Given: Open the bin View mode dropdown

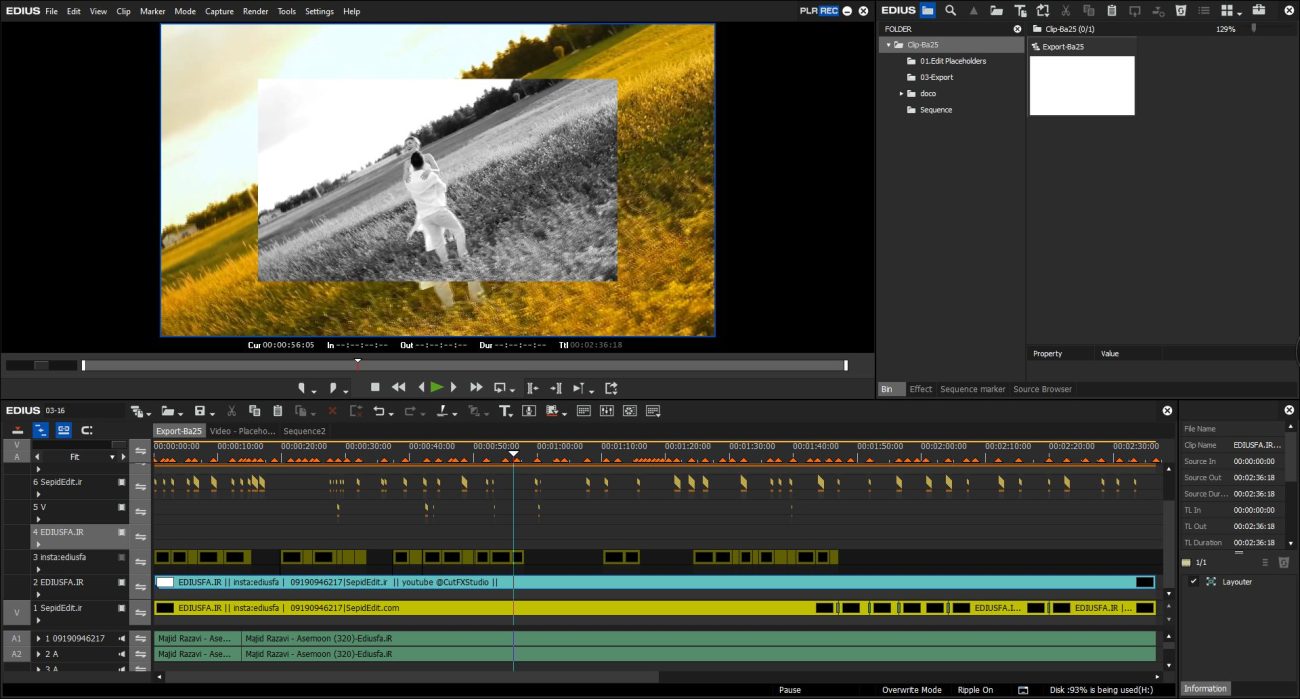Looking at the screenshot, I should pyautogui.click(x=1232, y=10).
